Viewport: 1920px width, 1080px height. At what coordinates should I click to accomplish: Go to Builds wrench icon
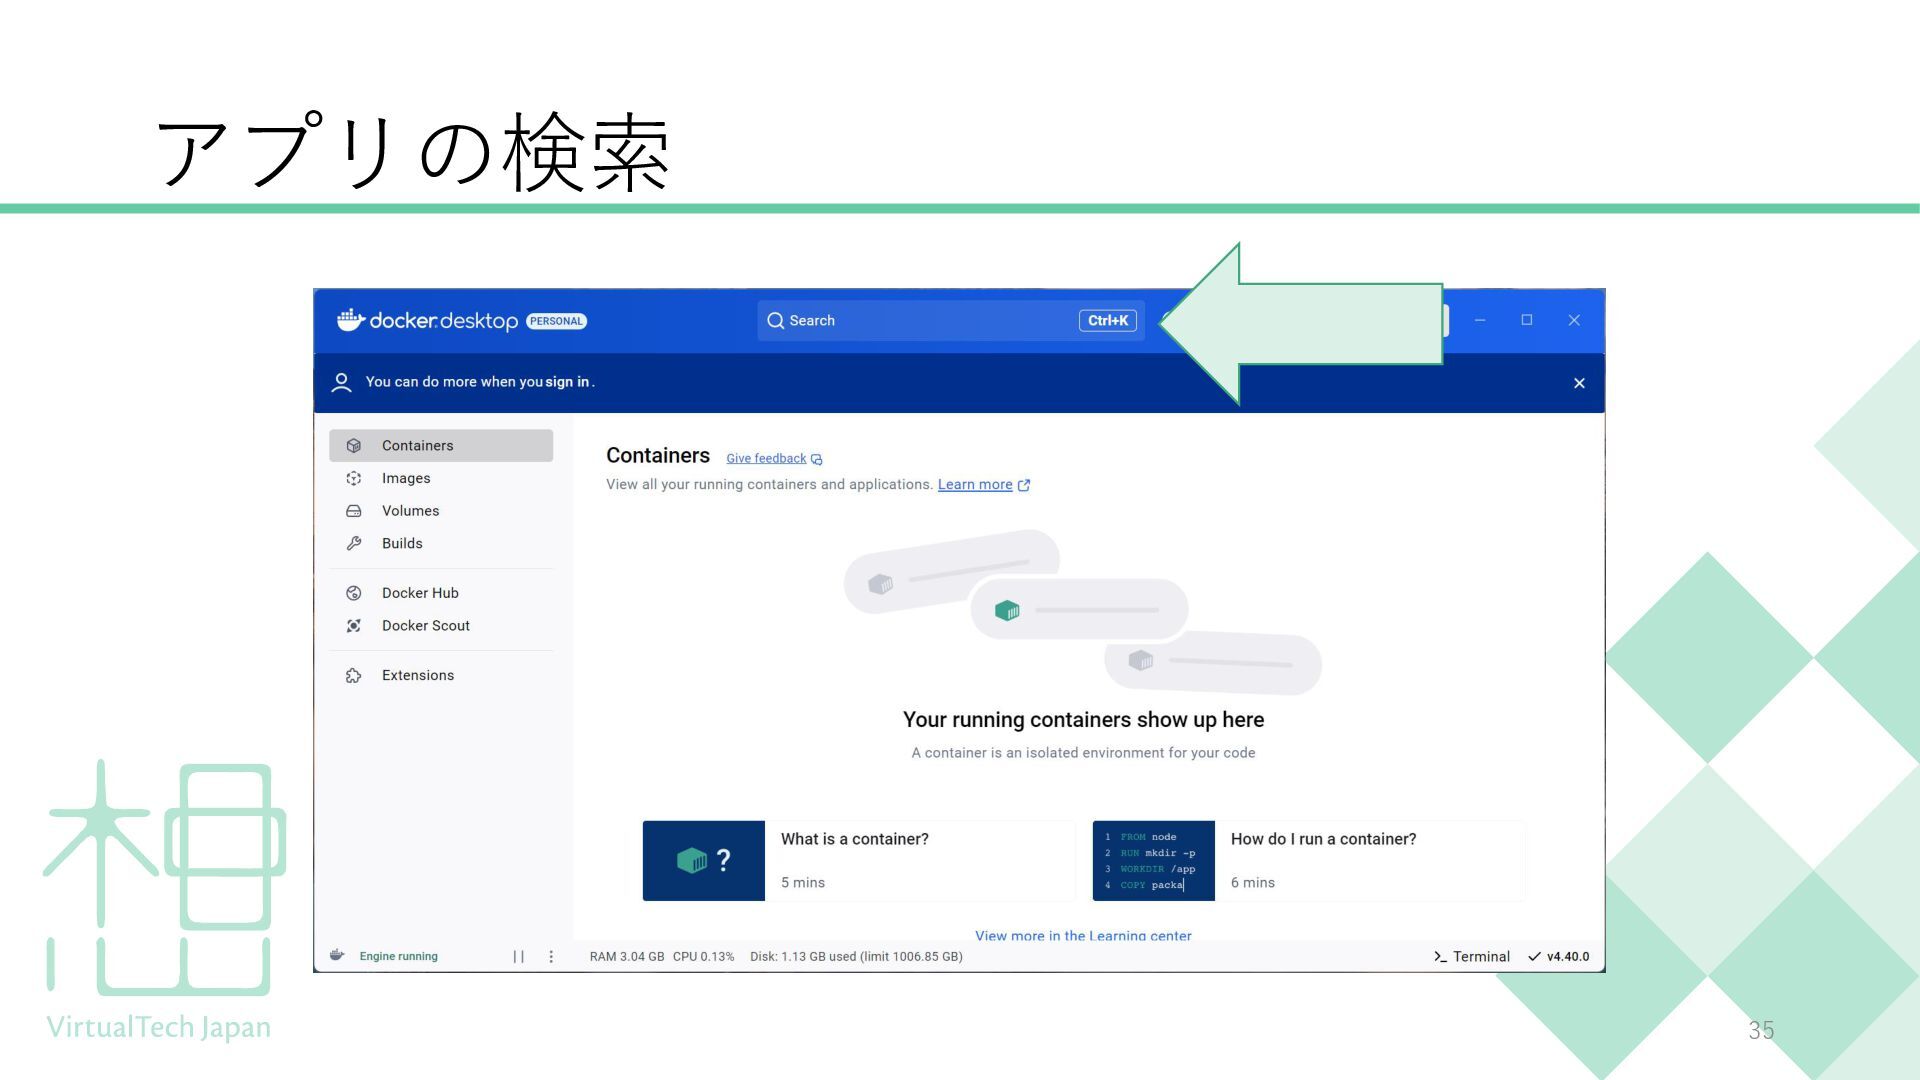pos(353,544)
